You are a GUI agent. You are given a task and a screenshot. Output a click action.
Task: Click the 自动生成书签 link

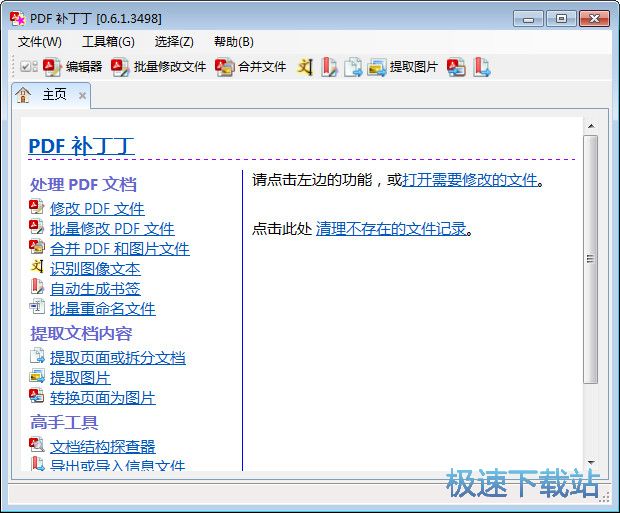[95, 289]
